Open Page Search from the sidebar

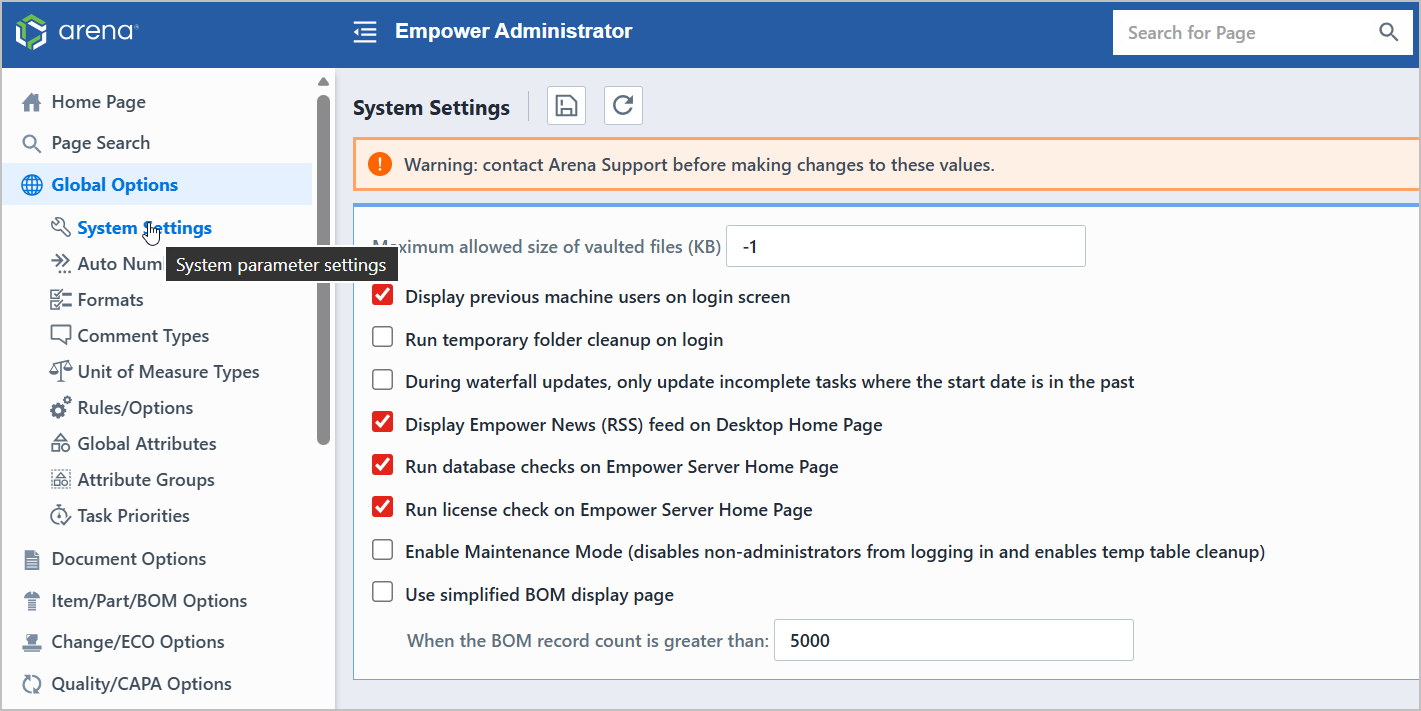click(100, 143)
